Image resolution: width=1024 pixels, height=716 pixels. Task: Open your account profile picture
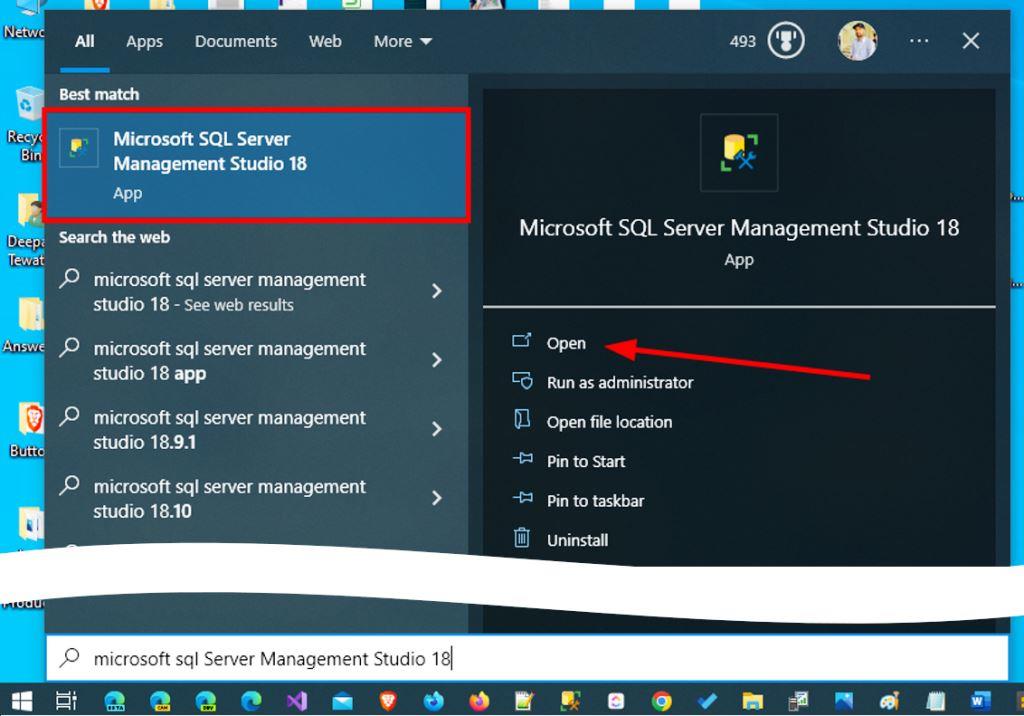857,41
